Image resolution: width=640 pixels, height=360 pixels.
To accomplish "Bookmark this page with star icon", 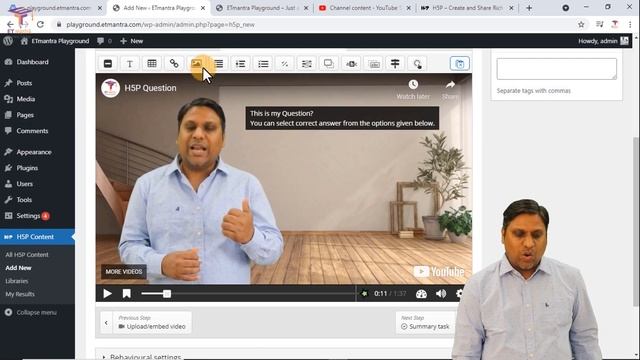I will pos(581,24).
